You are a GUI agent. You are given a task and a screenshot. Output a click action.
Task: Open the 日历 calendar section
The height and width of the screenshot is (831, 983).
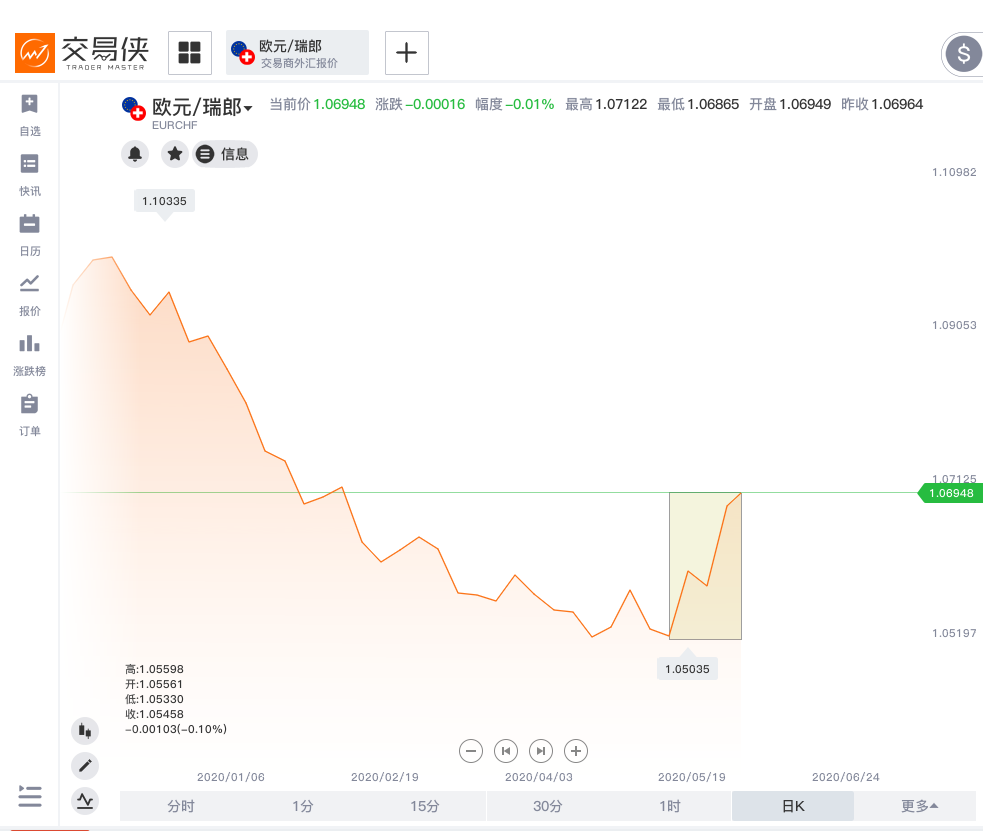pyautogui.click(x=29, y=225)
